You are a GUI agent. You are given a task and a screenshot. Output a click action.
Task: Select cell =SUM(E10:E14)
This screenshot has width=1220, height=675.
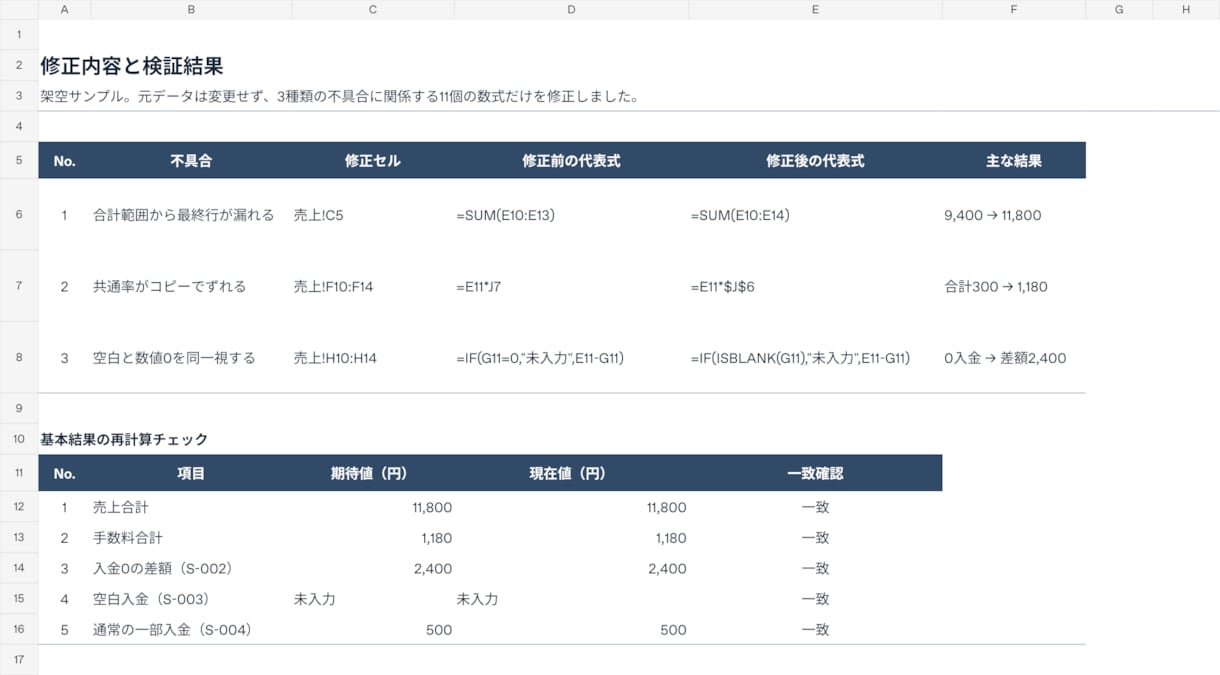(x=815, y=215)
